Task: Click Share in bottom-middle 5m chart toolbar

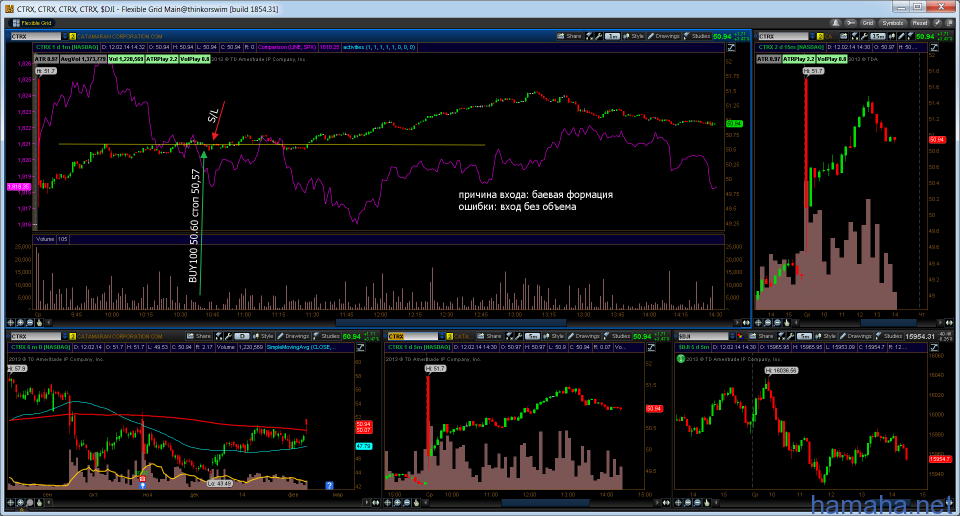Action: point(490,336)
